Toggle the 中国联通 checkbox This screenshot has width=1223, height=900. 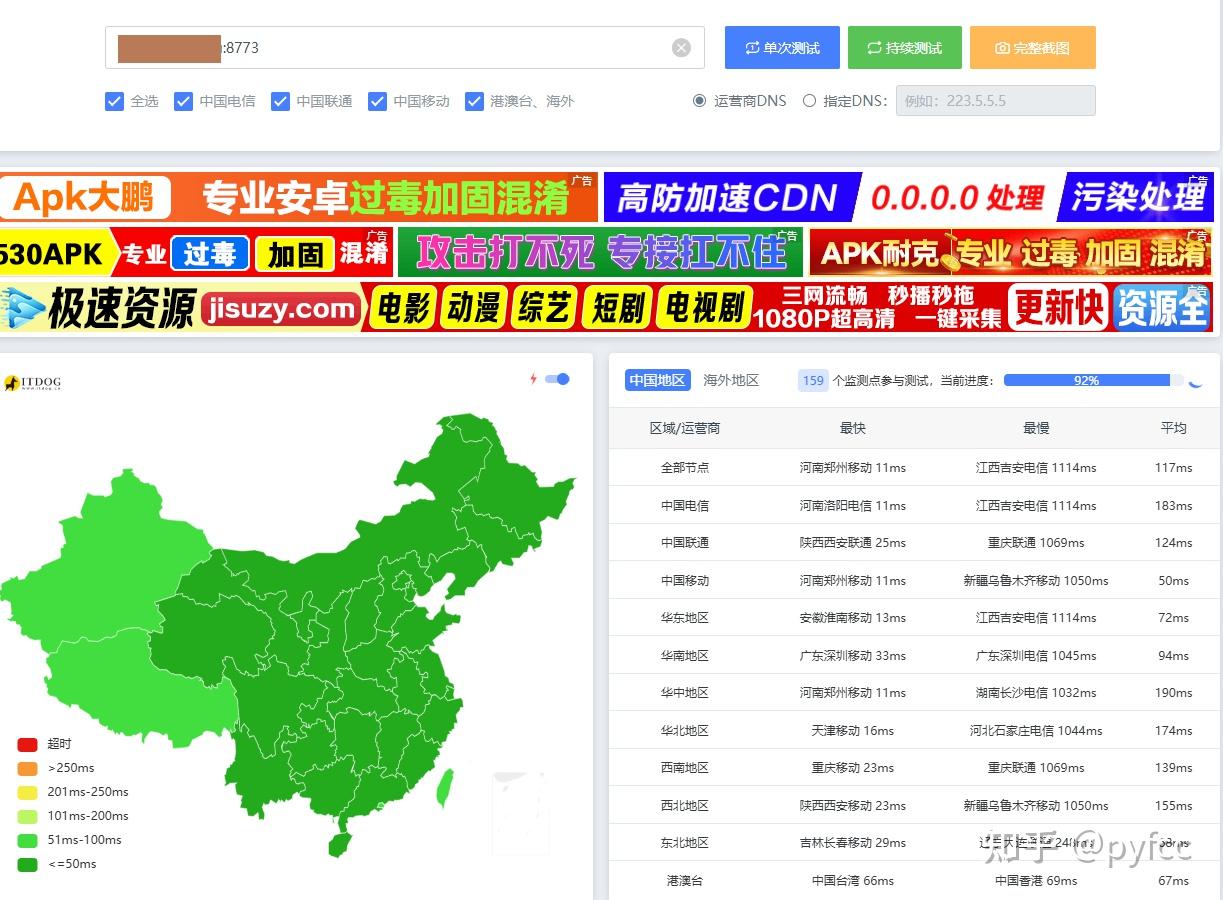[x=280, y=101]
